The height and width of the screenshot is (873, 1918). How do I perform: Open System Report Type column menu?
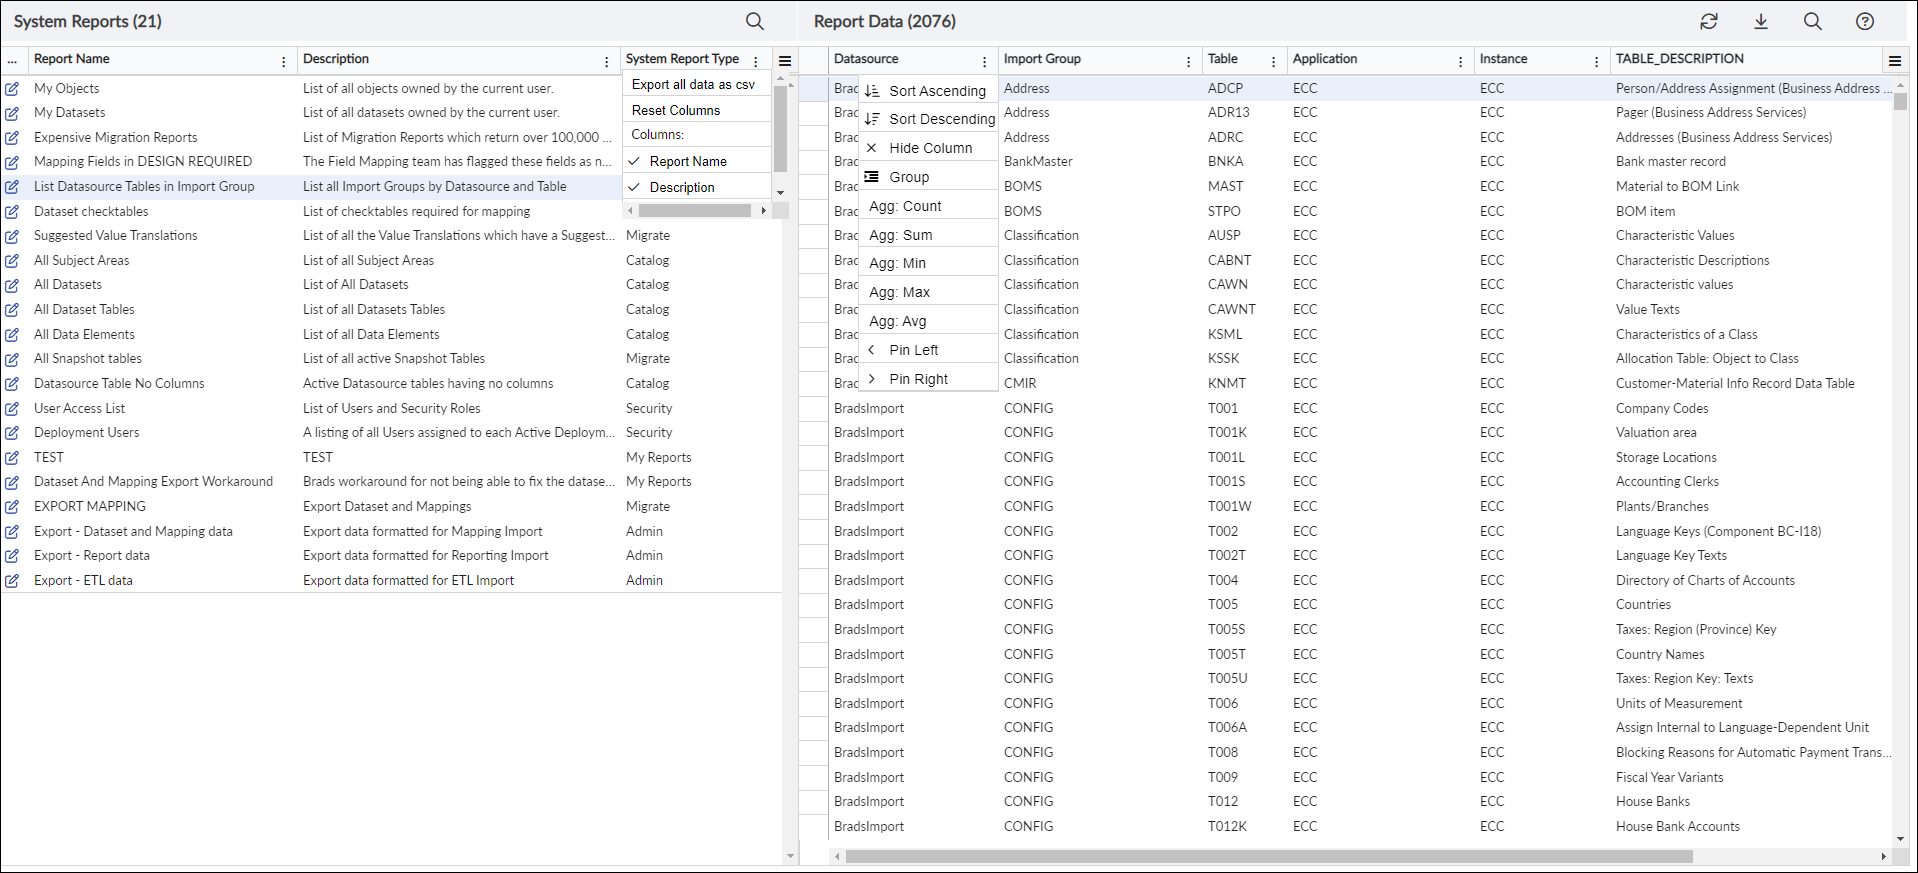[756, 61]
